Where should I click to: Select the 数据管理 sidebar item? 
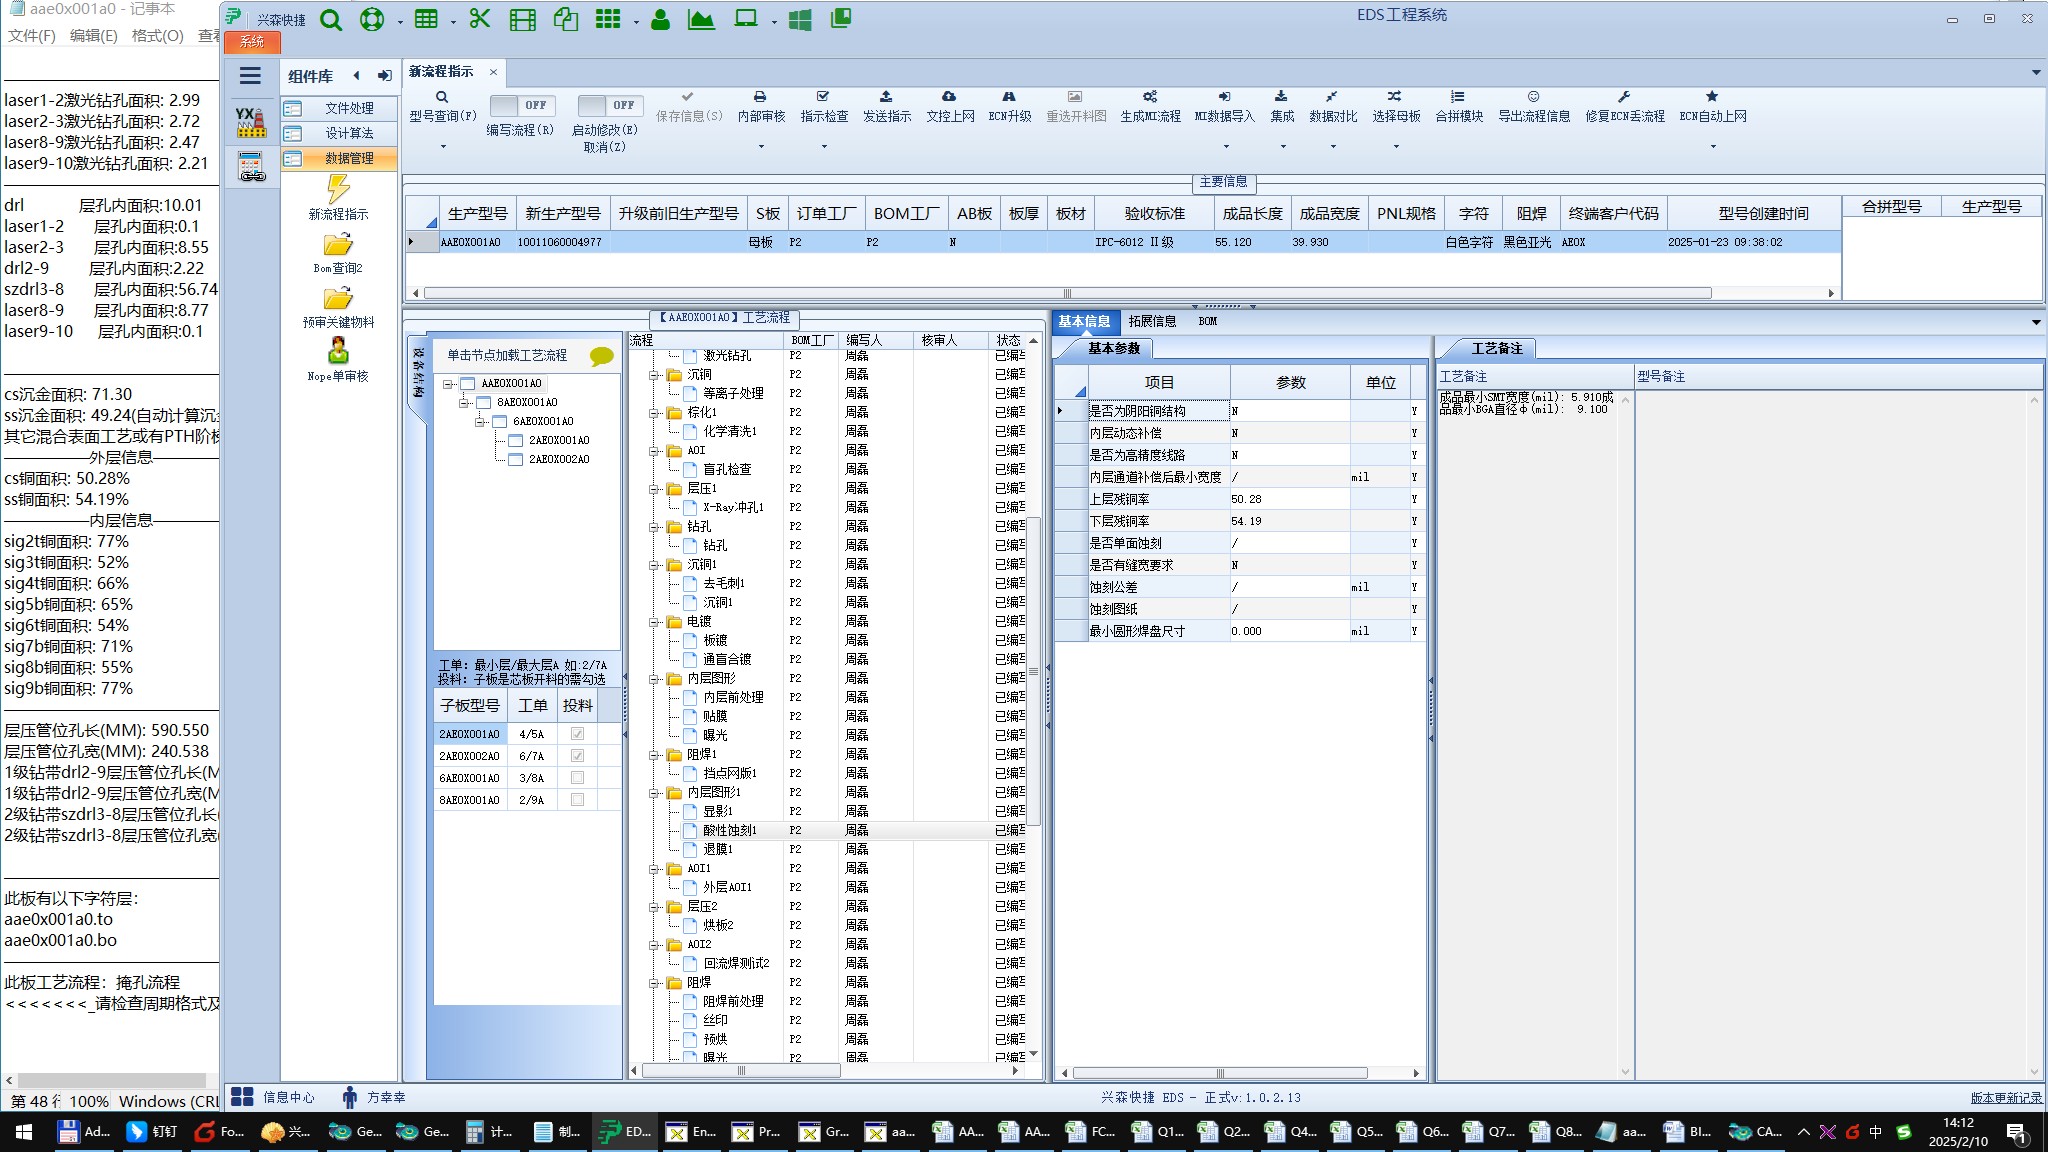(x=348, y=158)
